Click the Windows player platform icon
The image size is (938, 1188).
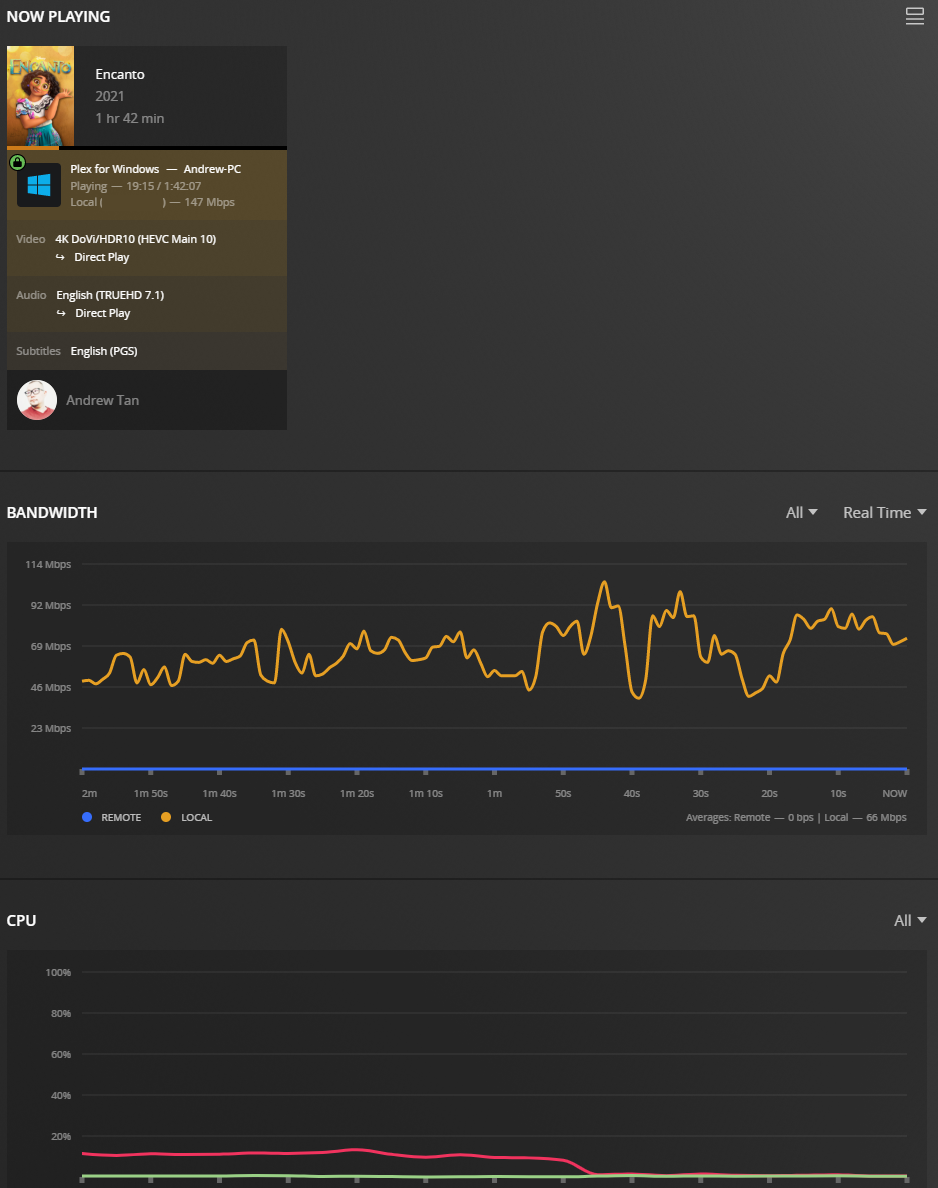[x=39, y=185]
